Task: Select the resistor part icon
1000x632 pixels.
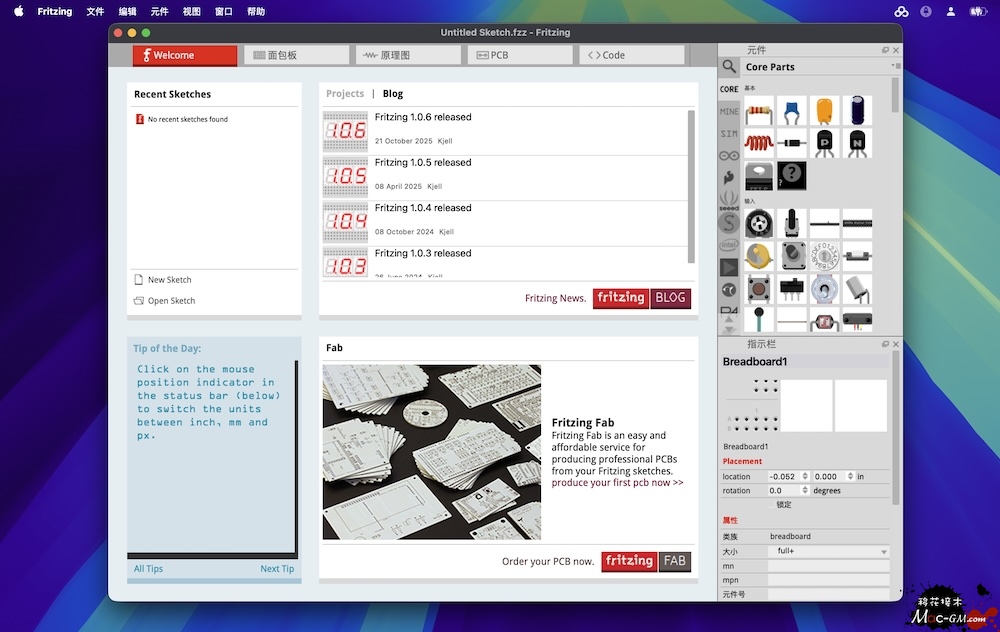Action: [x=759, y=110]
